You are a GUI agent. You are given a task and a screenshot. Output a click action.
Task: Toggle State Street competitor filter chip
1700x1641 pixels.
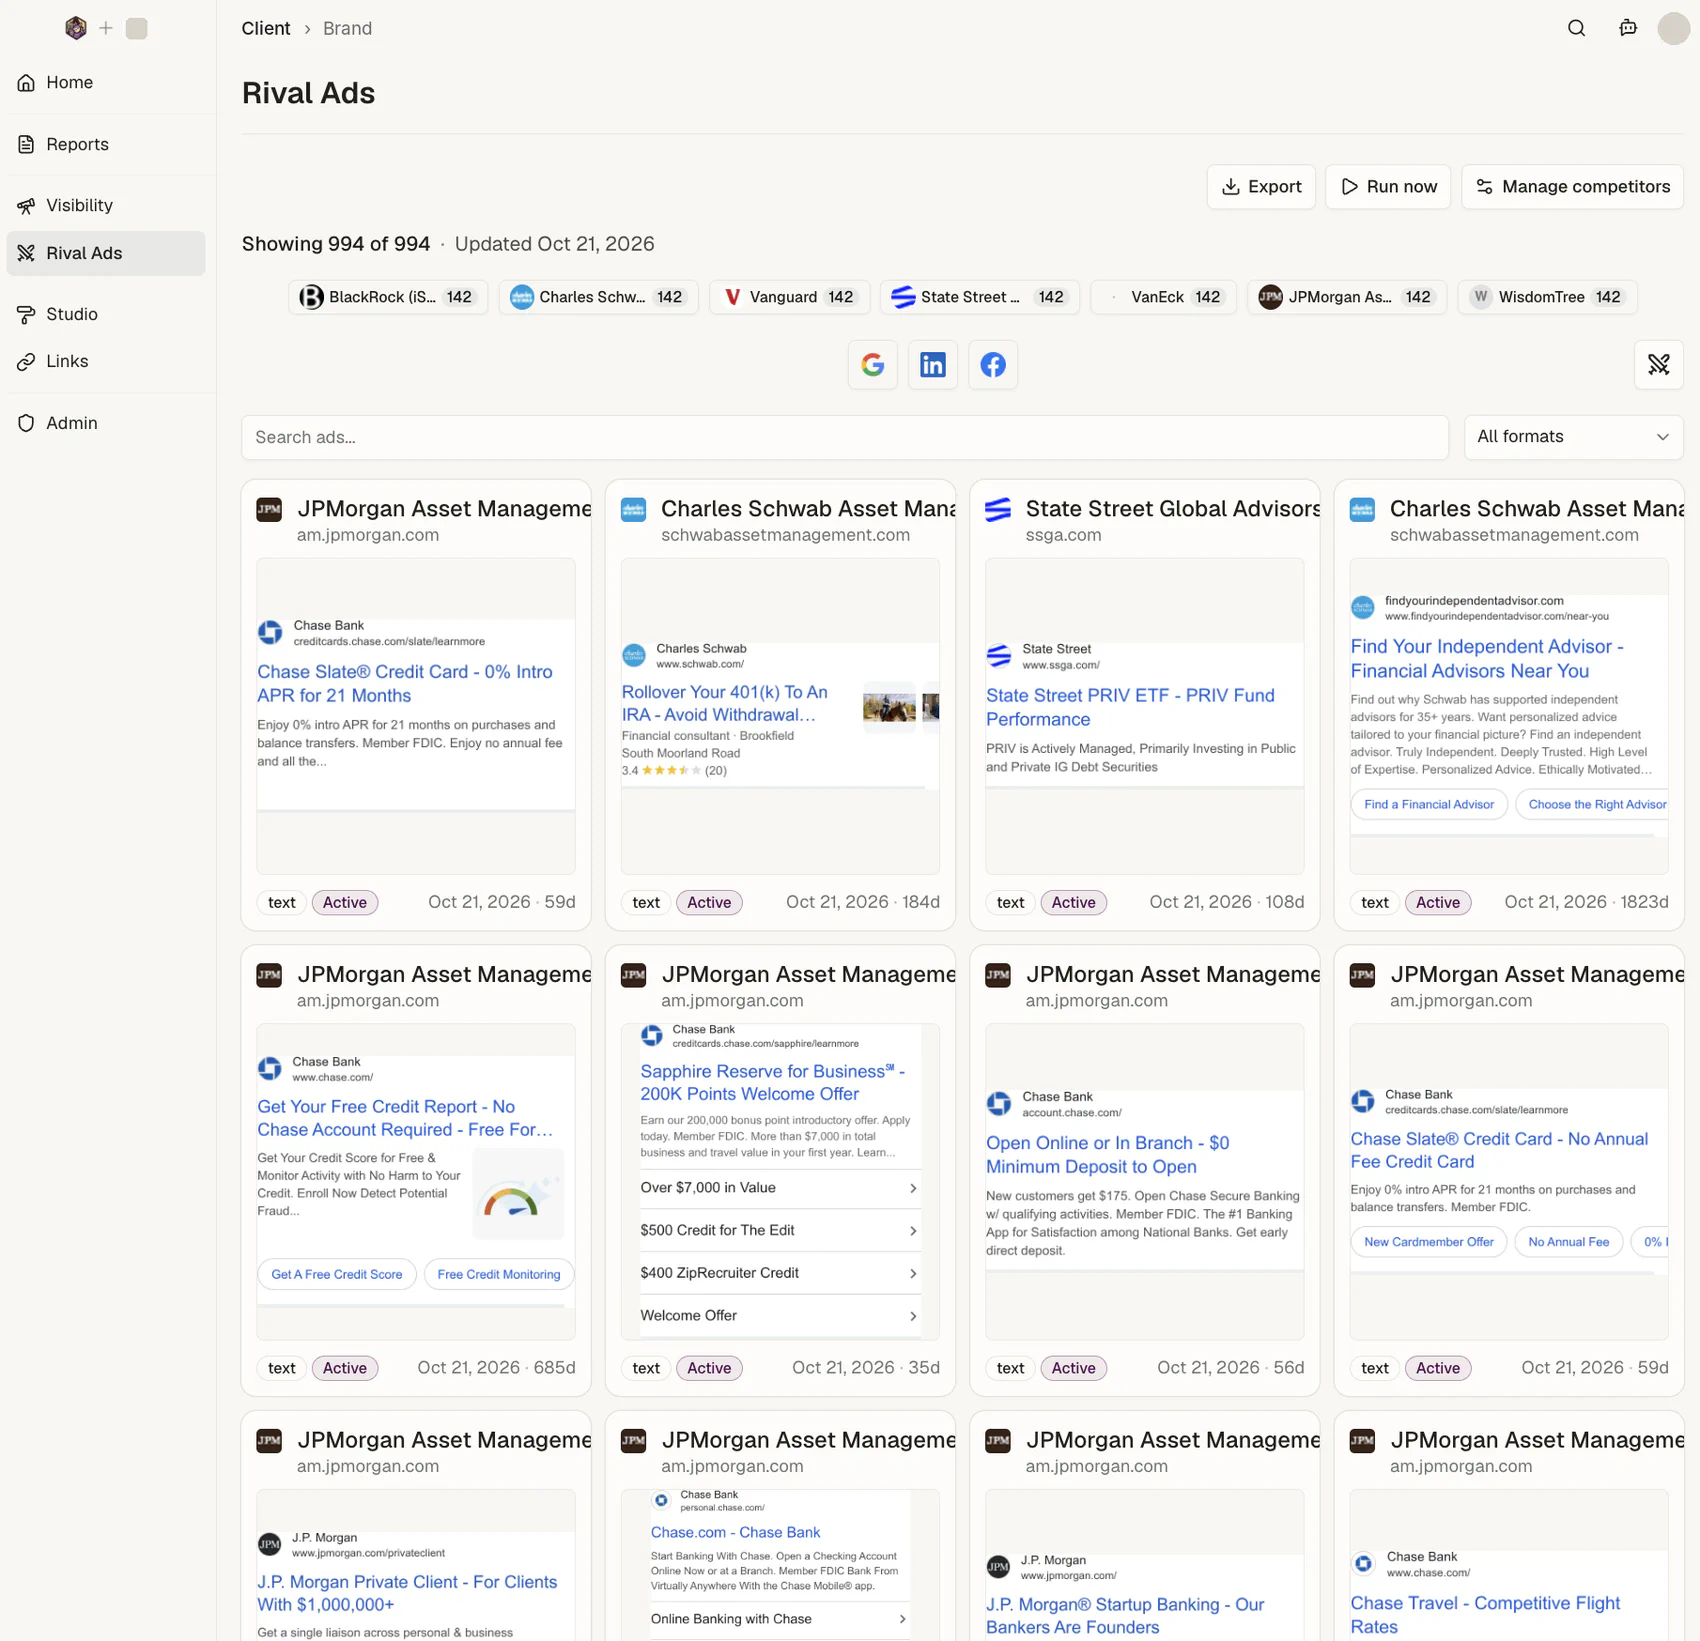point(980,297)
